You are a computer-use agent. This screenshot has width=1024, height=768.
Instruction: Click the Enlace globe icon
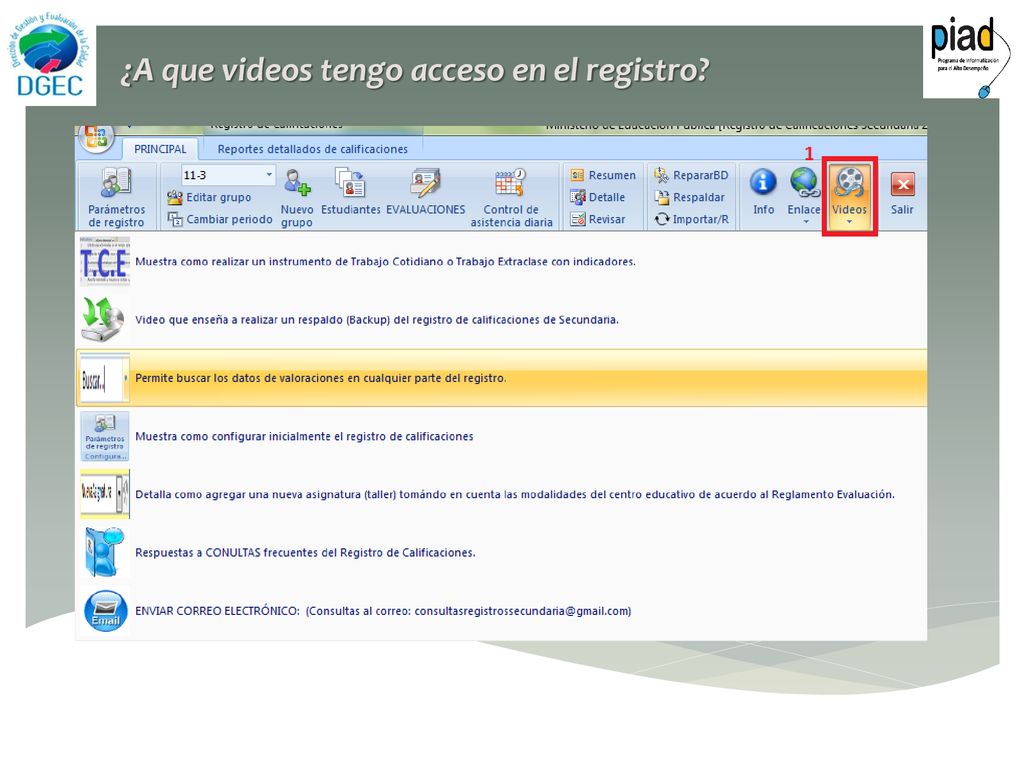point(804,182)
